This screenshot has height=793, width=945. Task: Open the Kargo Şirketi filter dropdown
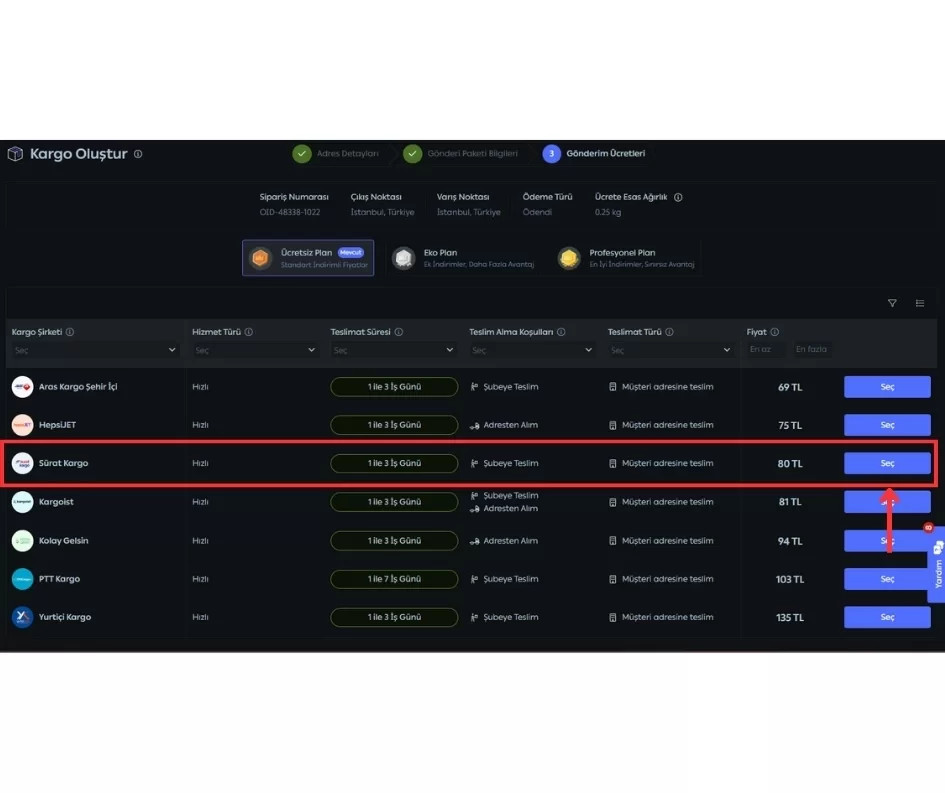coord(95,350)
